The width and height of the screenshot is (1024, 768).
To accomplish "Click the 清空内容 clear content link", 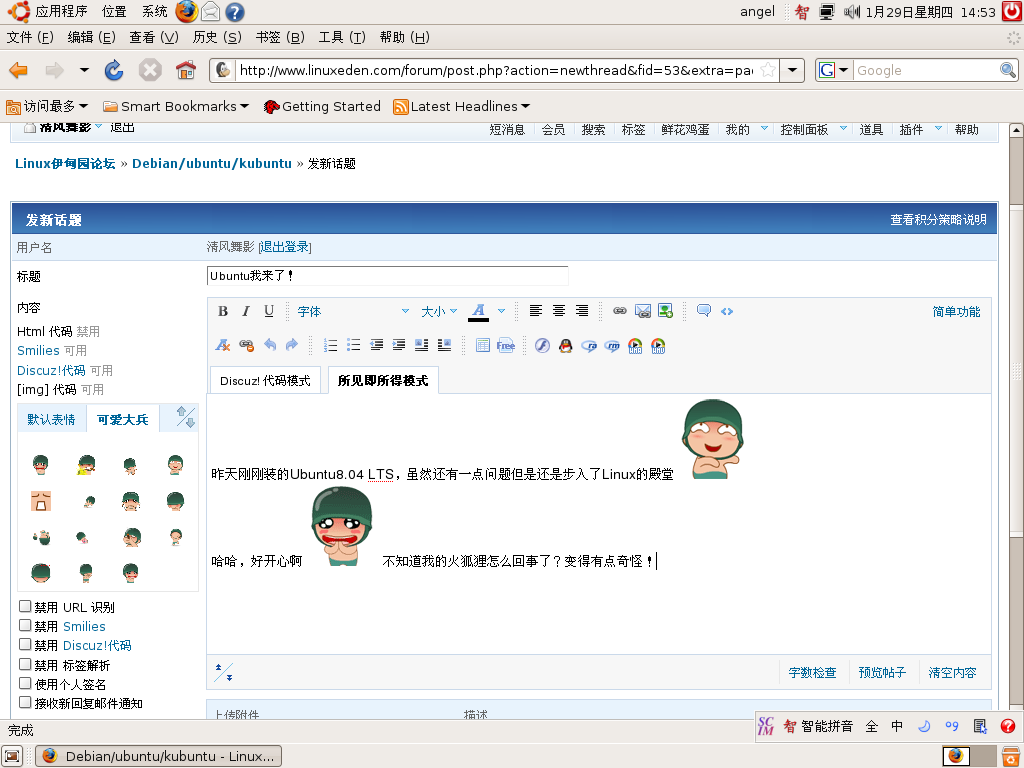I will [x=952, y=673].
